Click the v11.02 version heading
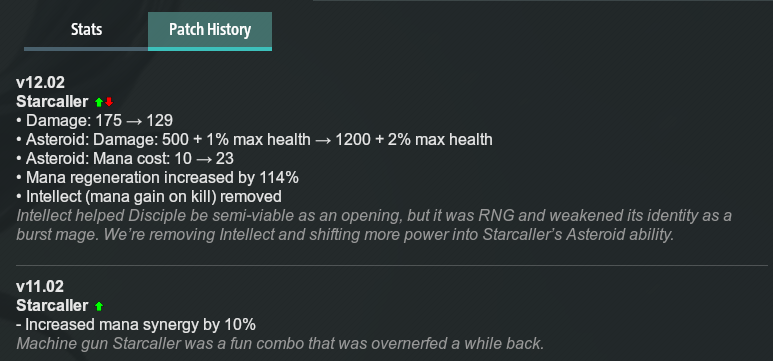This screenshot has width=773, height=361. click(x=40, y=287)
